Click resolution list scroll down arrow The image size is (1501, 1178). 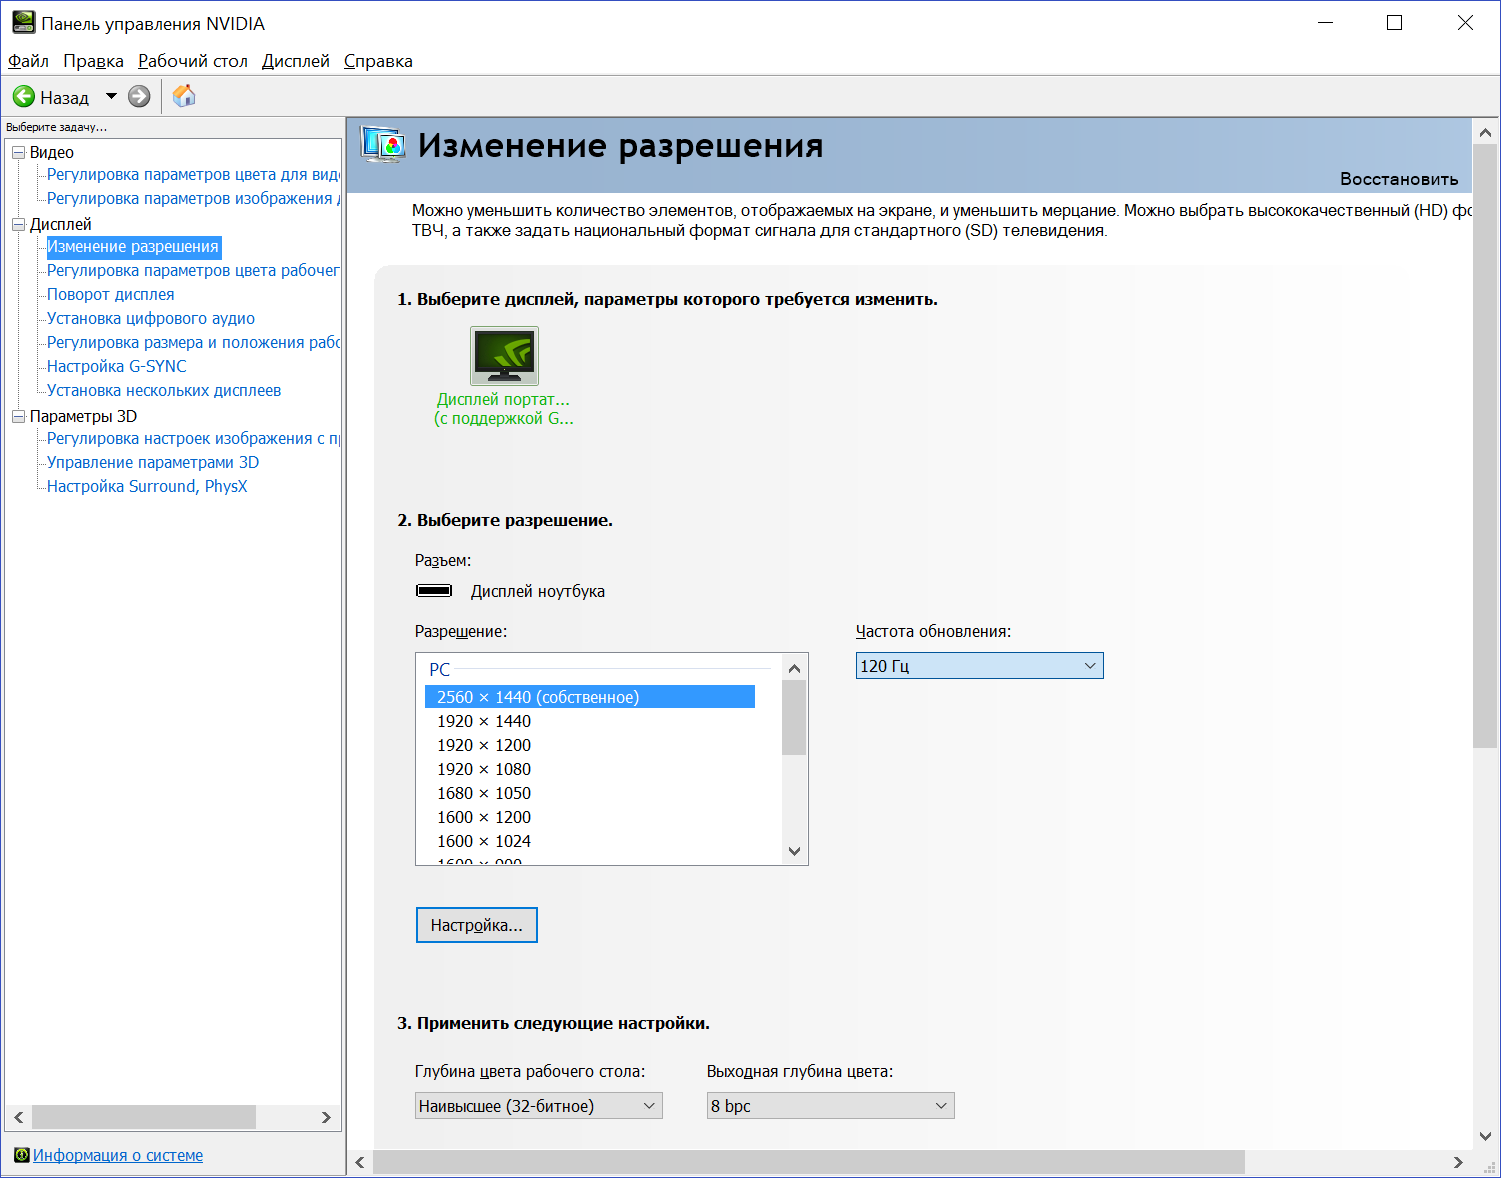[x=794, y=851]
